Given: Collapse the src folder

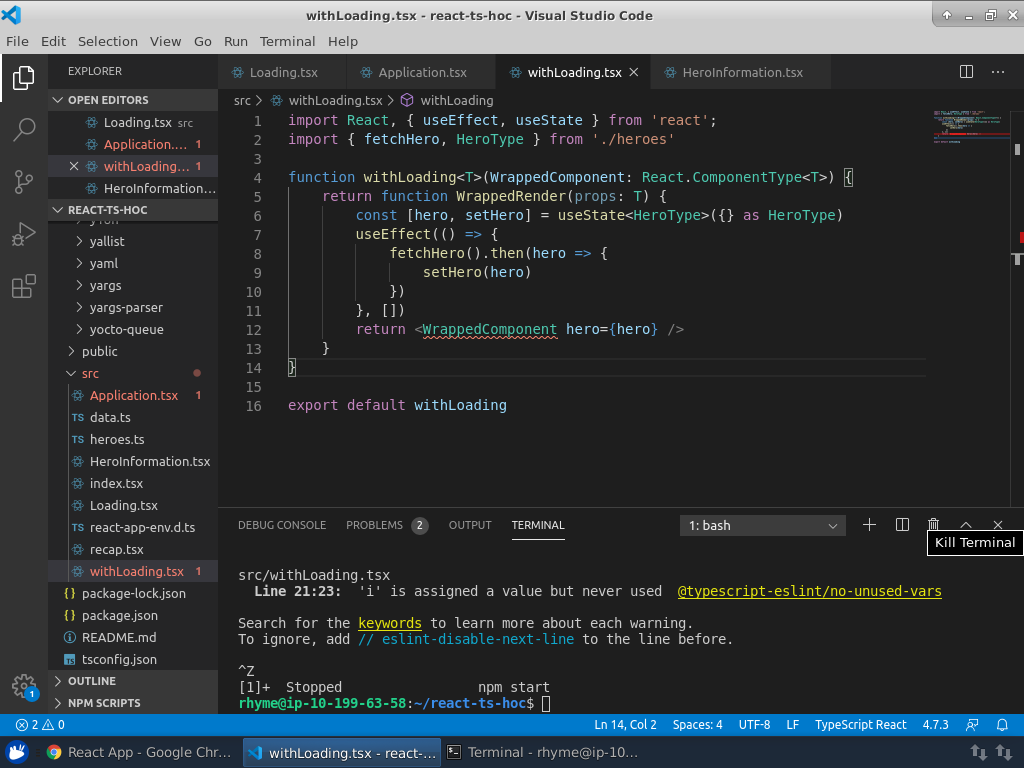Looking at the screenshot, I should (90, 373).
